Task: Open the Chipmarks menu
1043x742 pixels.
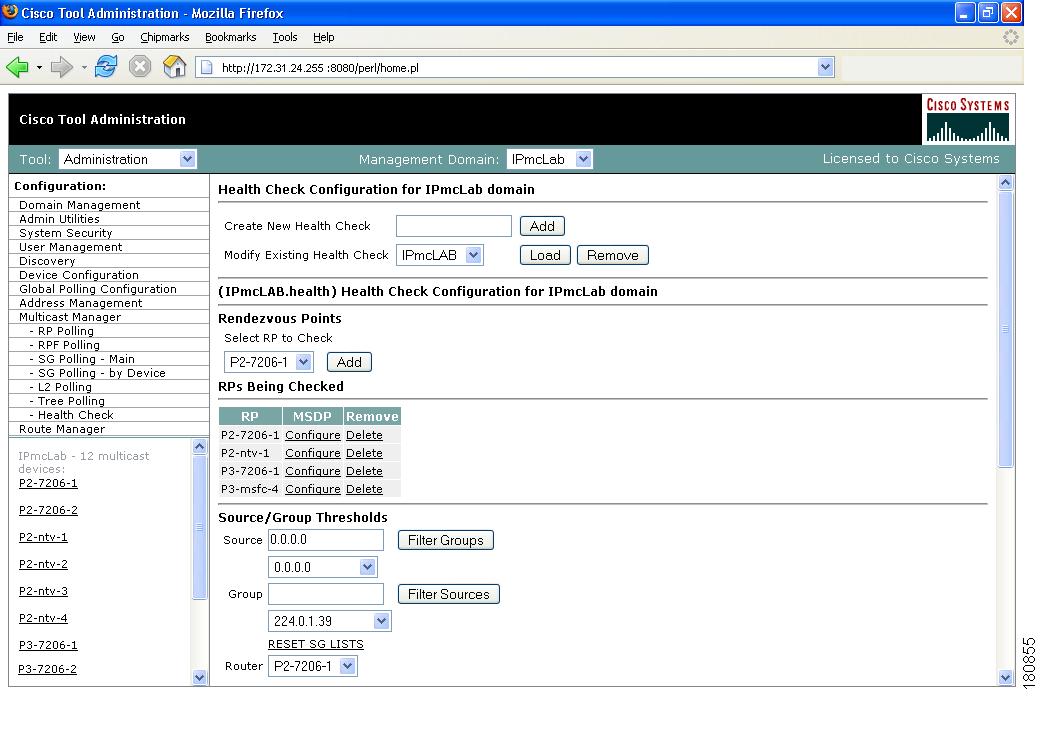Action: [x=164, y=37]
